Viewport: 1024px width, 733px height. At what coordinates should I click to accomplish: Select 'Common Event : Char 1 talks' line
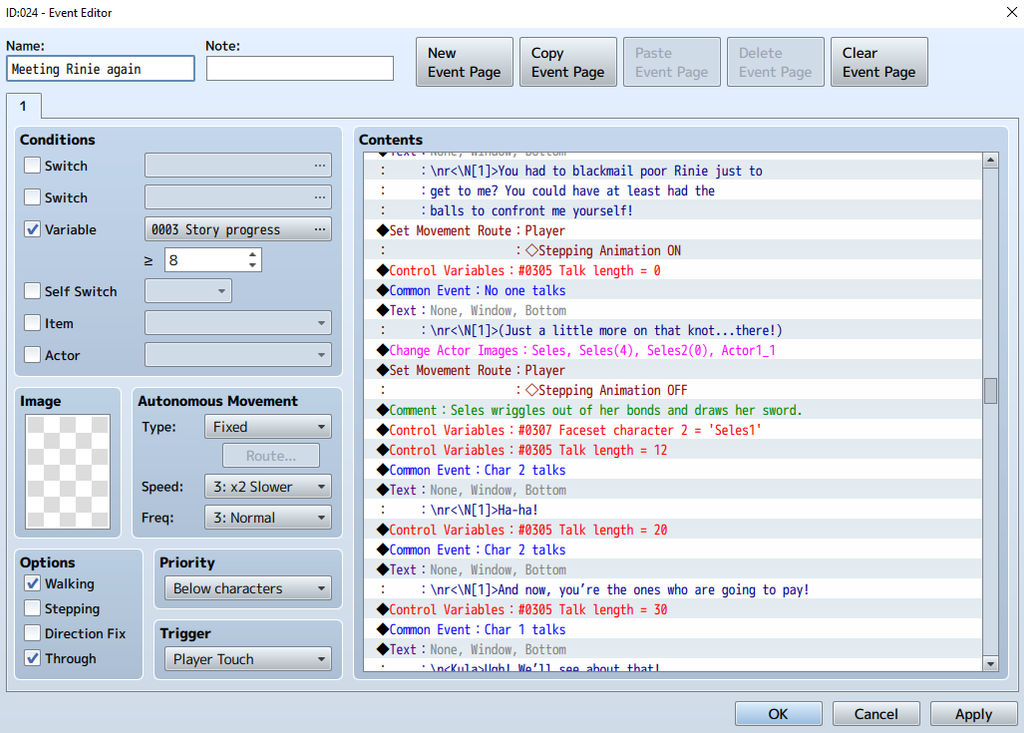tap(673, 629)
